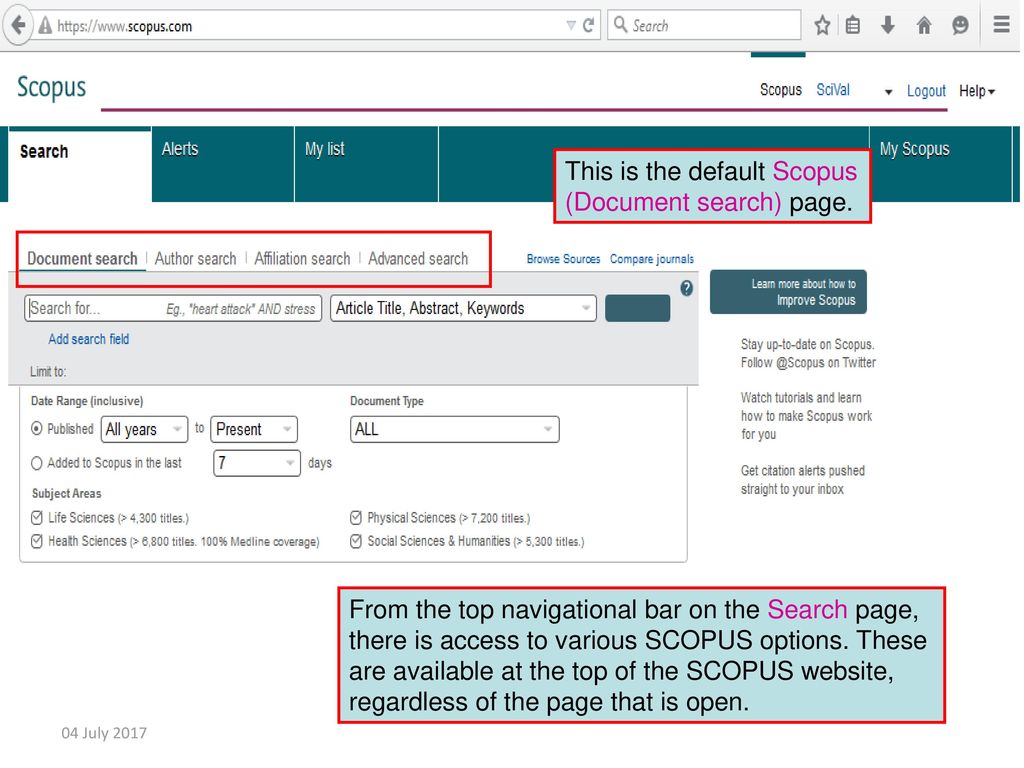The height and width of the screenshot is (768, 1024).
Task: Click the Logout link
Action: point(926,91)
